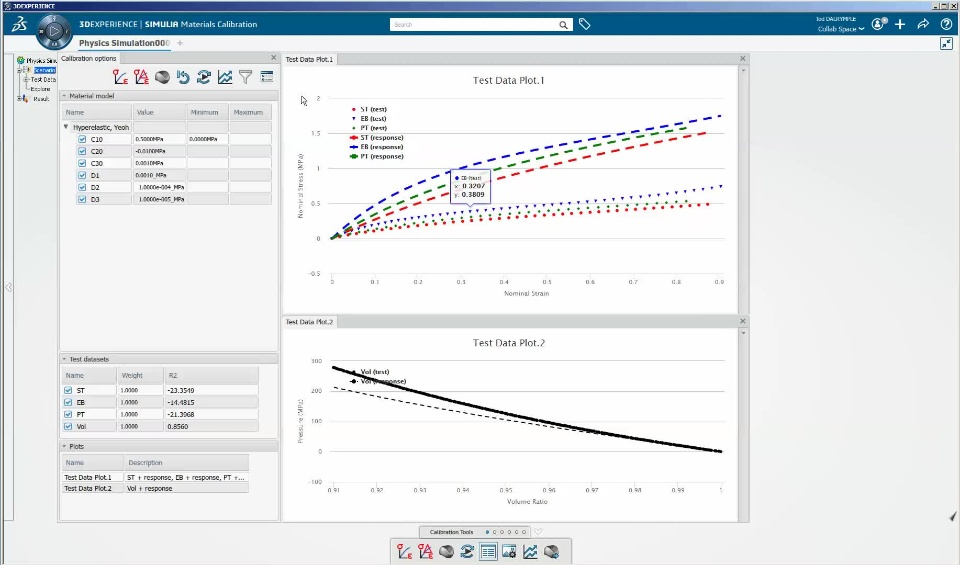This screenshot has height=565, width=960.
Task: Click the stress-strain test data icon in Calibration options
Action: (x=121, y=77)
